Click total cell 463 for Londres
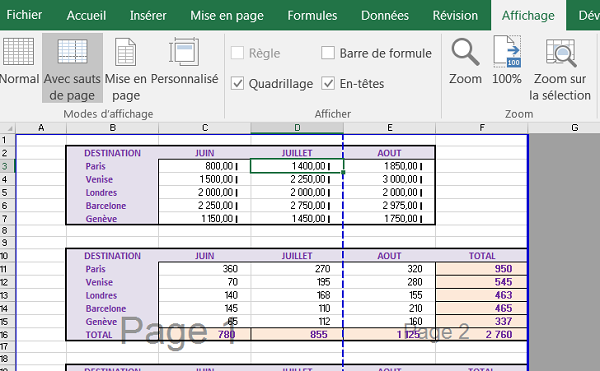Screen dimensions: 600x371 pyautogui.click(x=482, y=295)
